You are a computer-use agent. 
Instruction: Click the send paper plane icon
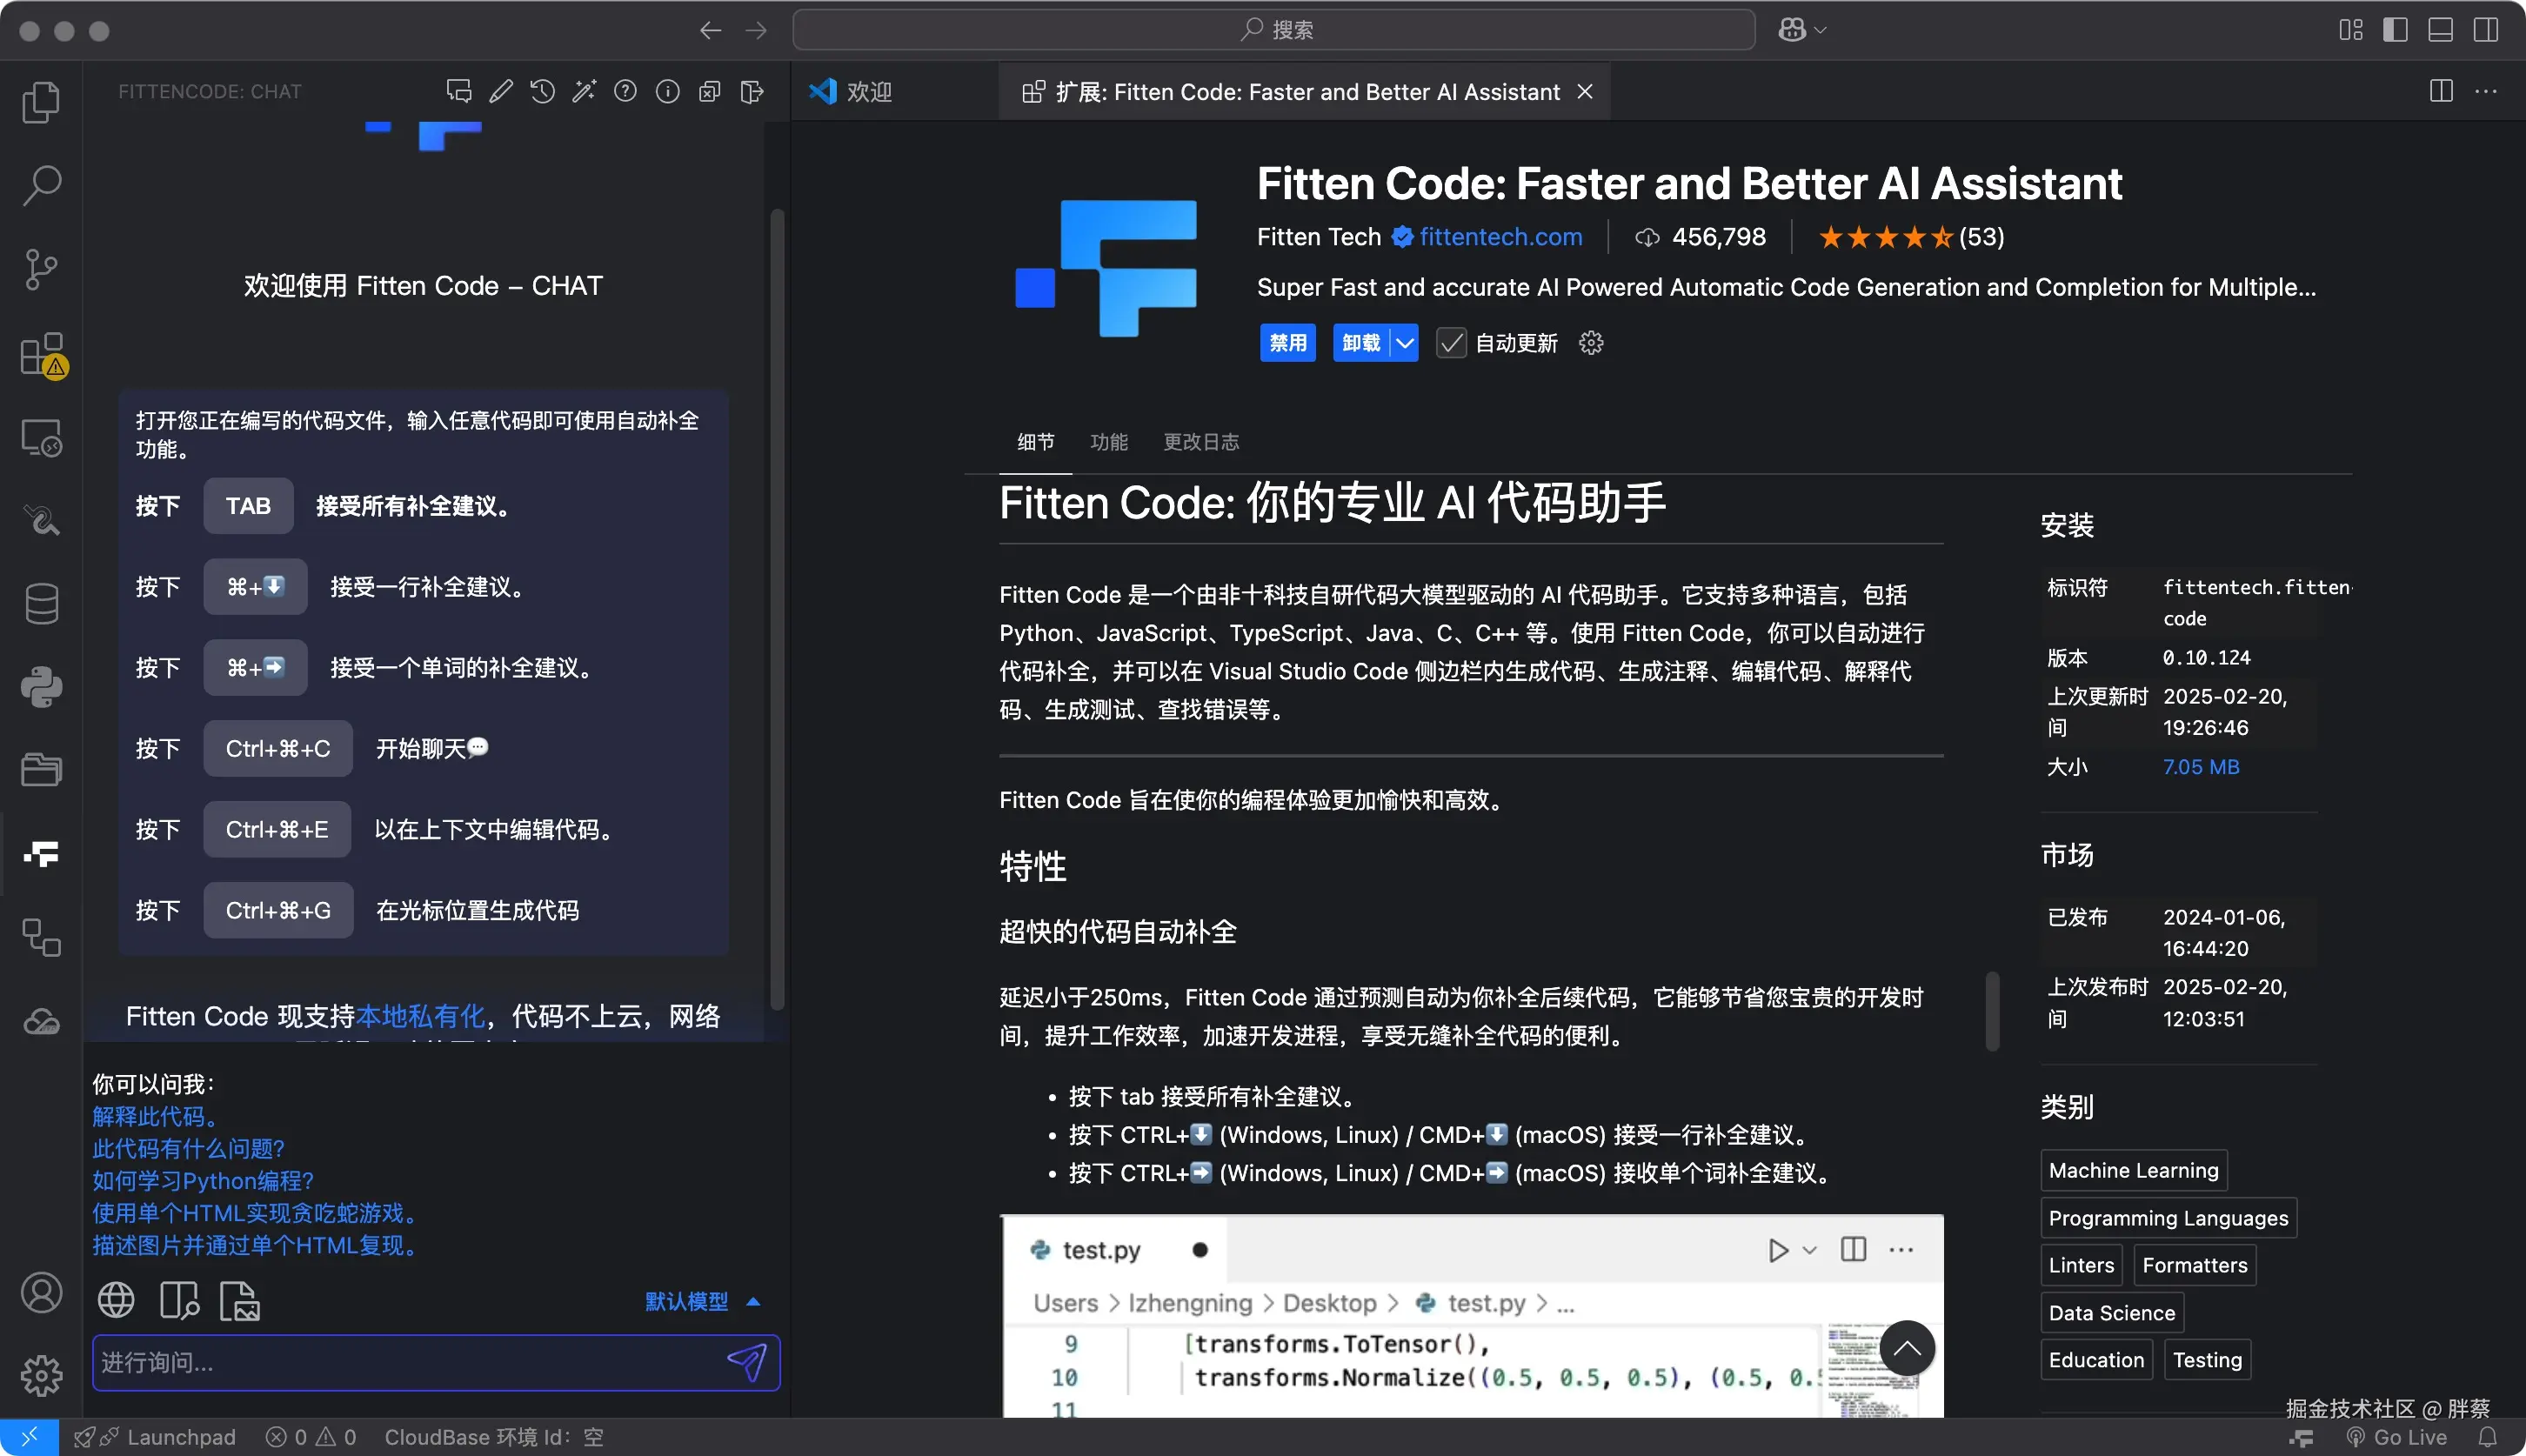[746, 1362]
